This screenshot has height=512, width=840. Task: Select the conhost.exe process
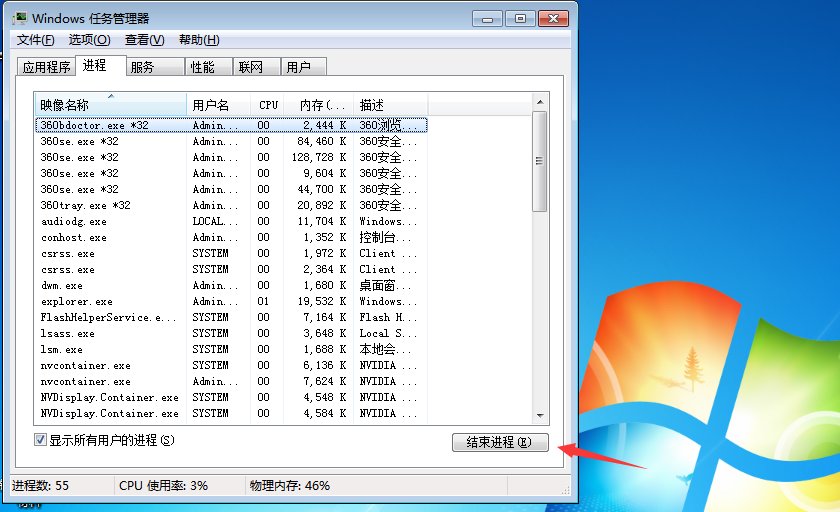(231, 237)
